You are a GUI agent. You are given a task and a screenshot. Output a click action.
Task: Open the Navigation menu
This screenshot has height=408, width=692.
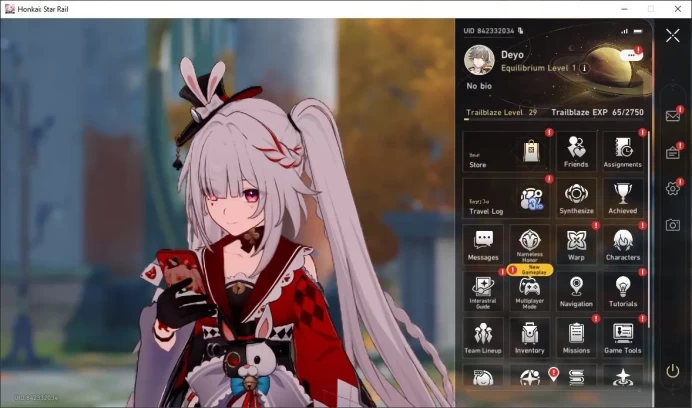click(x=576, y=291)
